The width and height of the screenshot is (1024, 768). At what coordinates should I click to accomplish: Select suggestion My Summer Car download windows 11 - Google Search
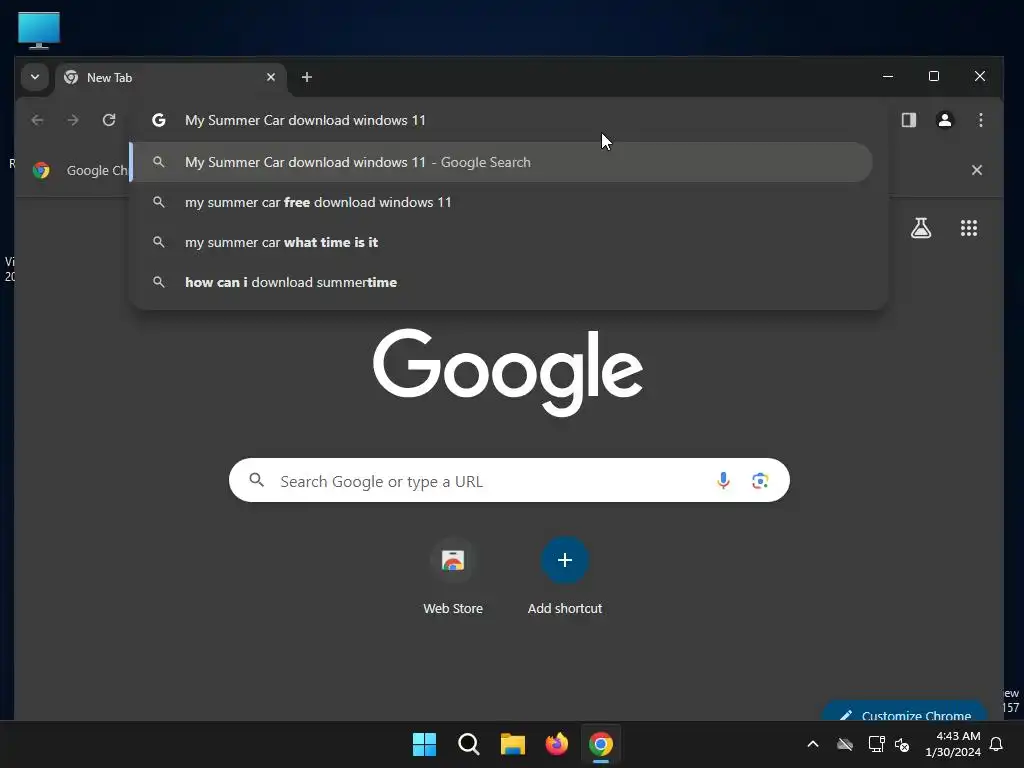pyautogui.click(x=502, y=162)
